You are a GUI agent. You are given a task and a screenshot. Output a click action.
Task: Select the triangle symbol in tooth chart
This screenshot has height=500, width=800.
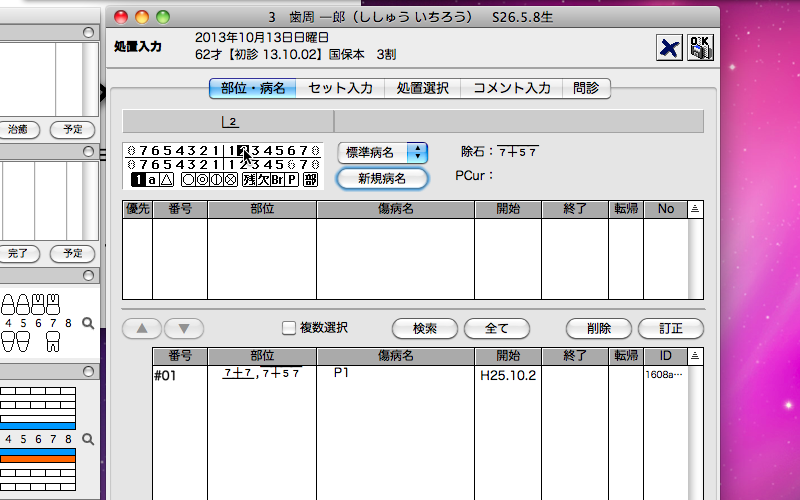coord(167,180)
